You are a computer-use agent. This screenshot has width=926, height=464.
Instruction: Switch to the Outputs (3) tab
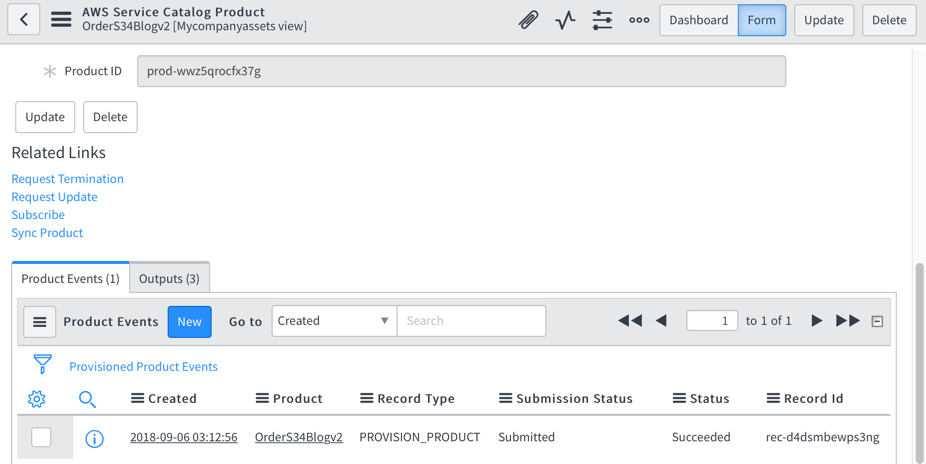pos(169,278)
